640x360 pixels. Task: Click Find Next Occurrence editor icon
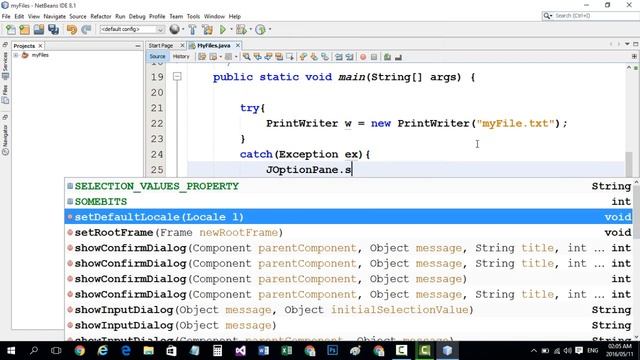(x=268, y=57)
